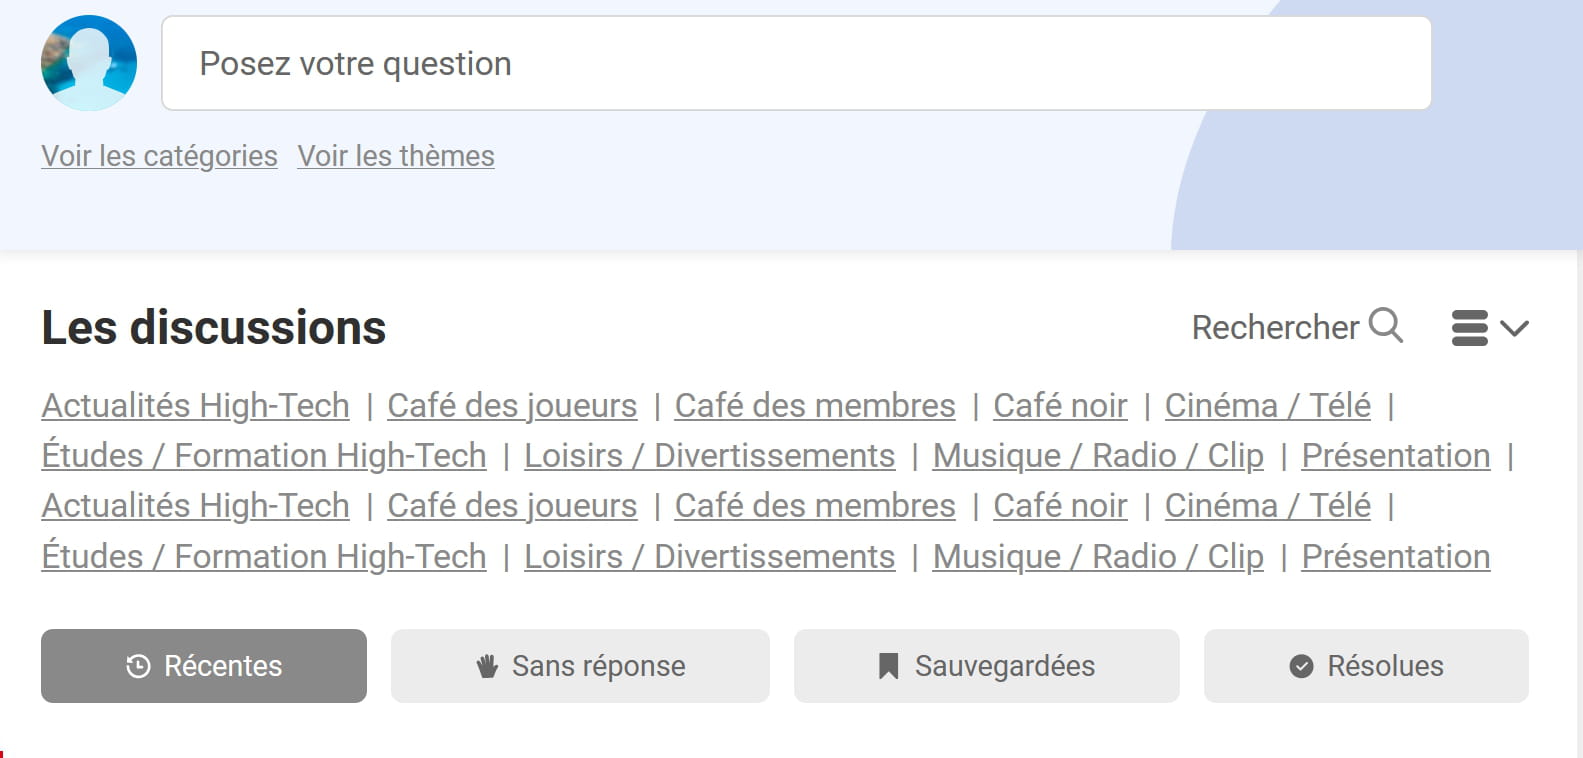Click the raised hand icon on Sans réponse
Viewport: 1583px width, 758px height.
pyautogui.click(x=487, y=666)
